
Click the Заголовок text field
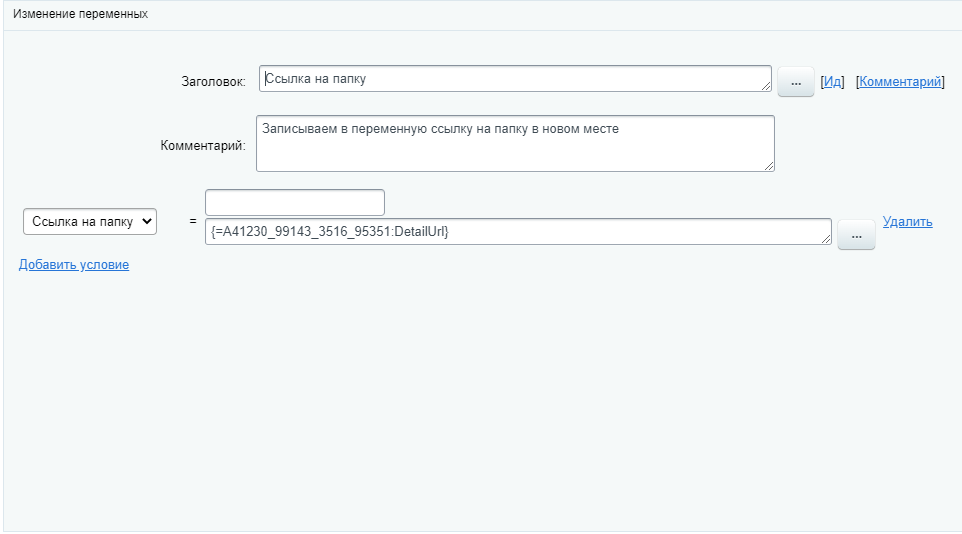click(514, 79)
